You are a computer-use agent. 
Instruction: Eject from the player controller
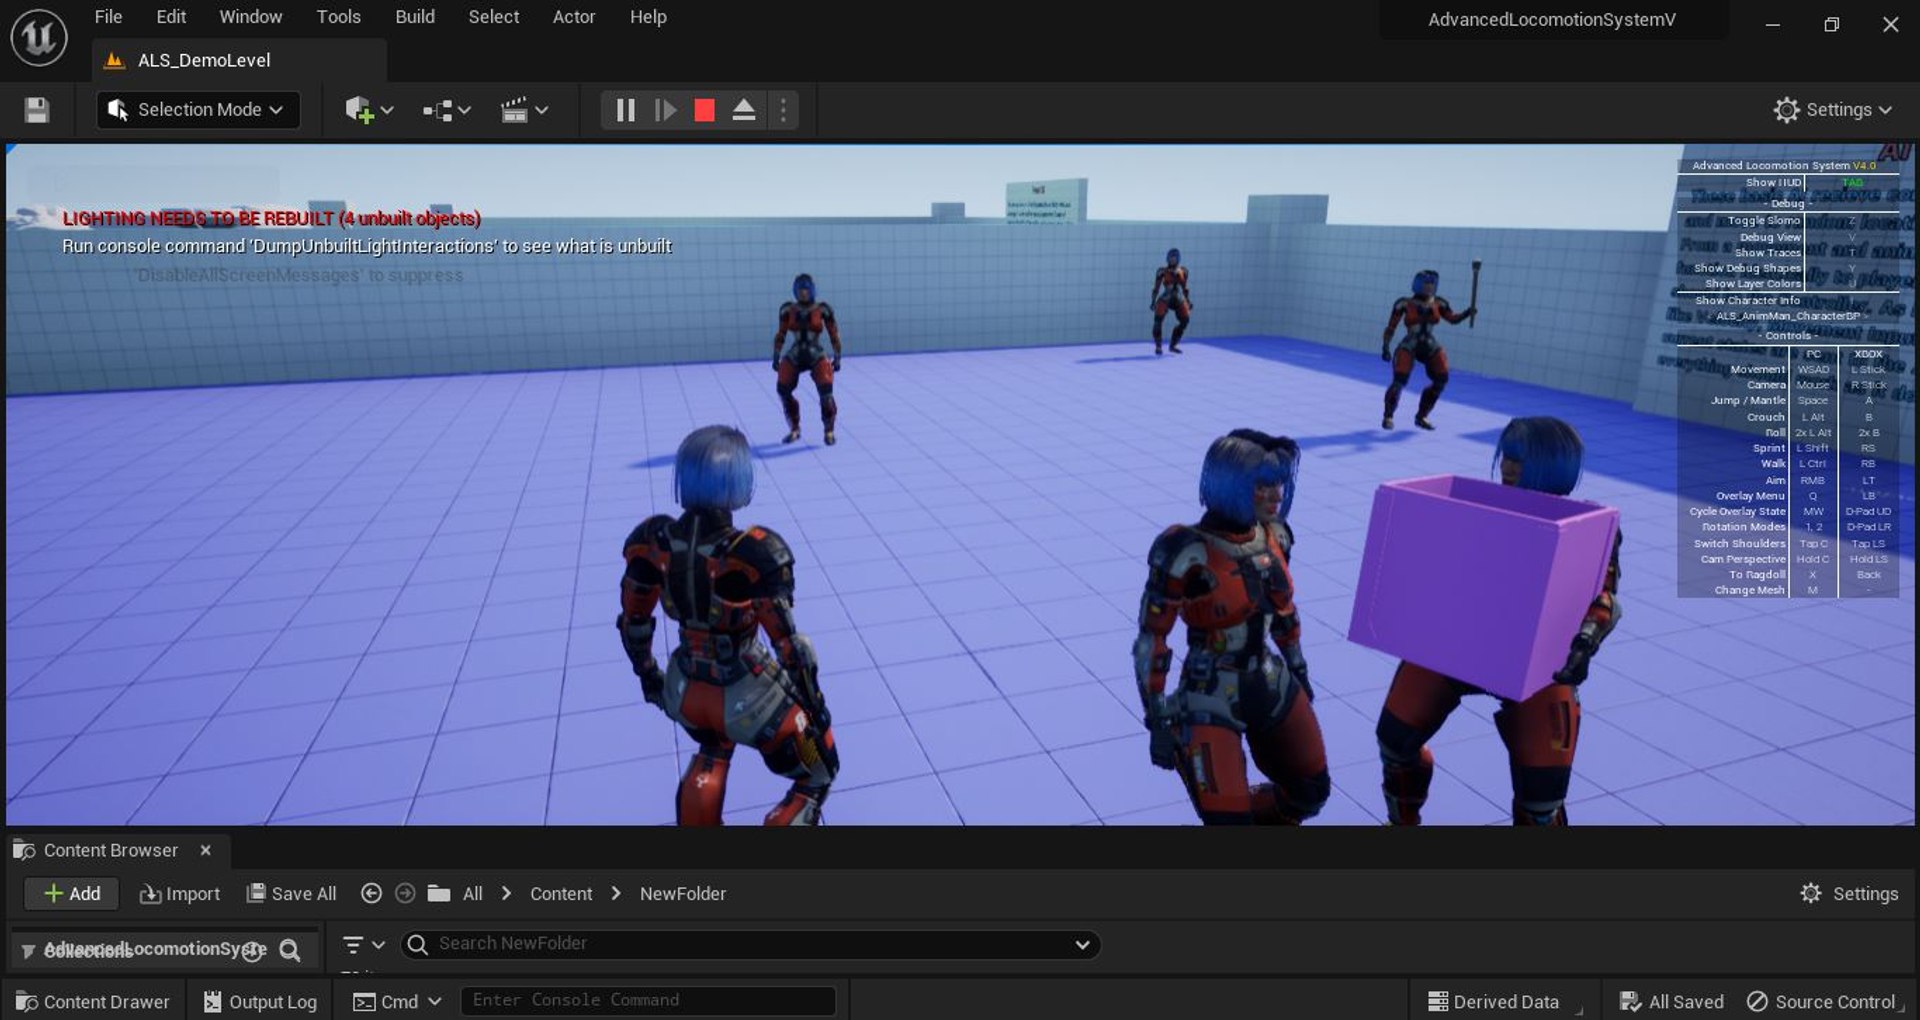pyautogui.click(x=743, y=110)
